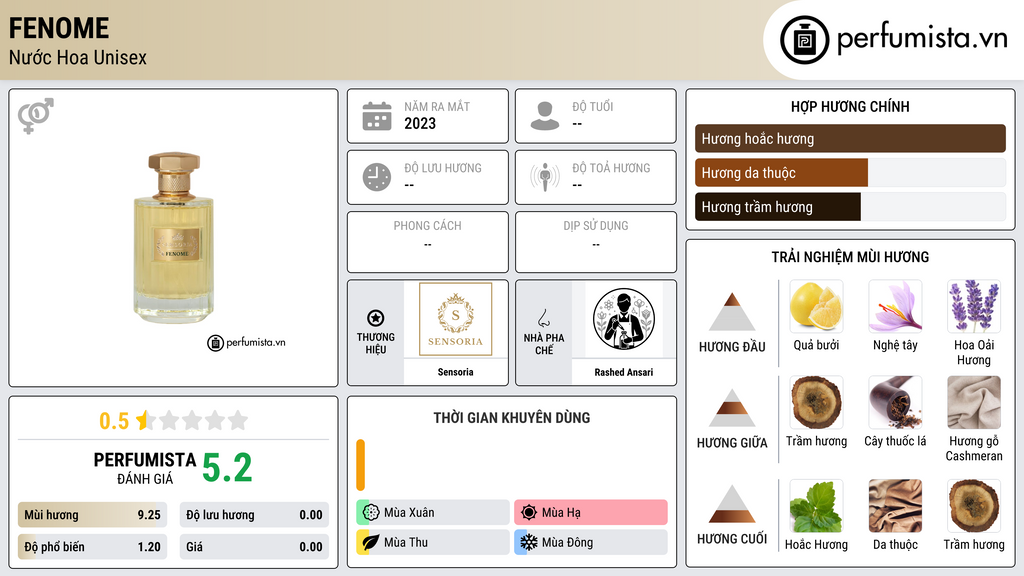Viewport: 1024px width, 576px height.
Task: Click the FENOME title text
Action: 59,28
